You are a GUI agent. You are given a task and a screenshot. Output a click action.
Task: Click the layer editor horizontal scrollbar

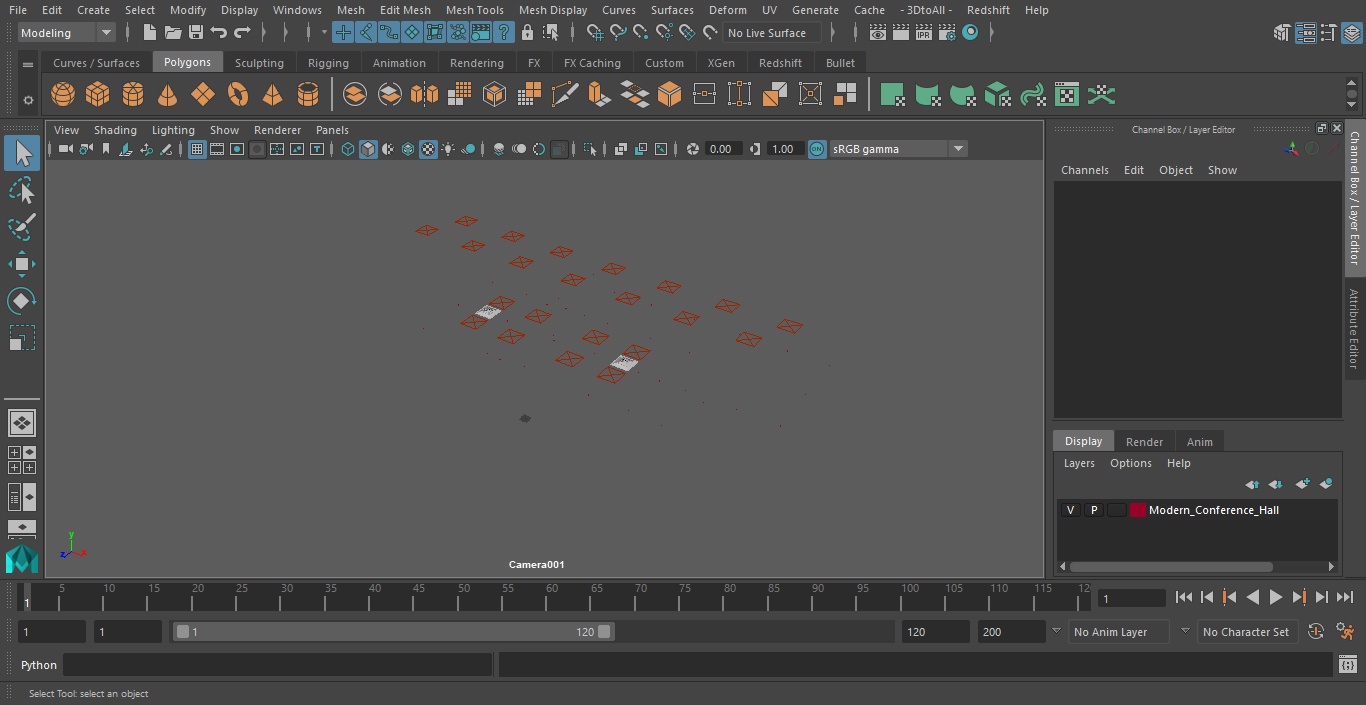[x=1171, y=566]
